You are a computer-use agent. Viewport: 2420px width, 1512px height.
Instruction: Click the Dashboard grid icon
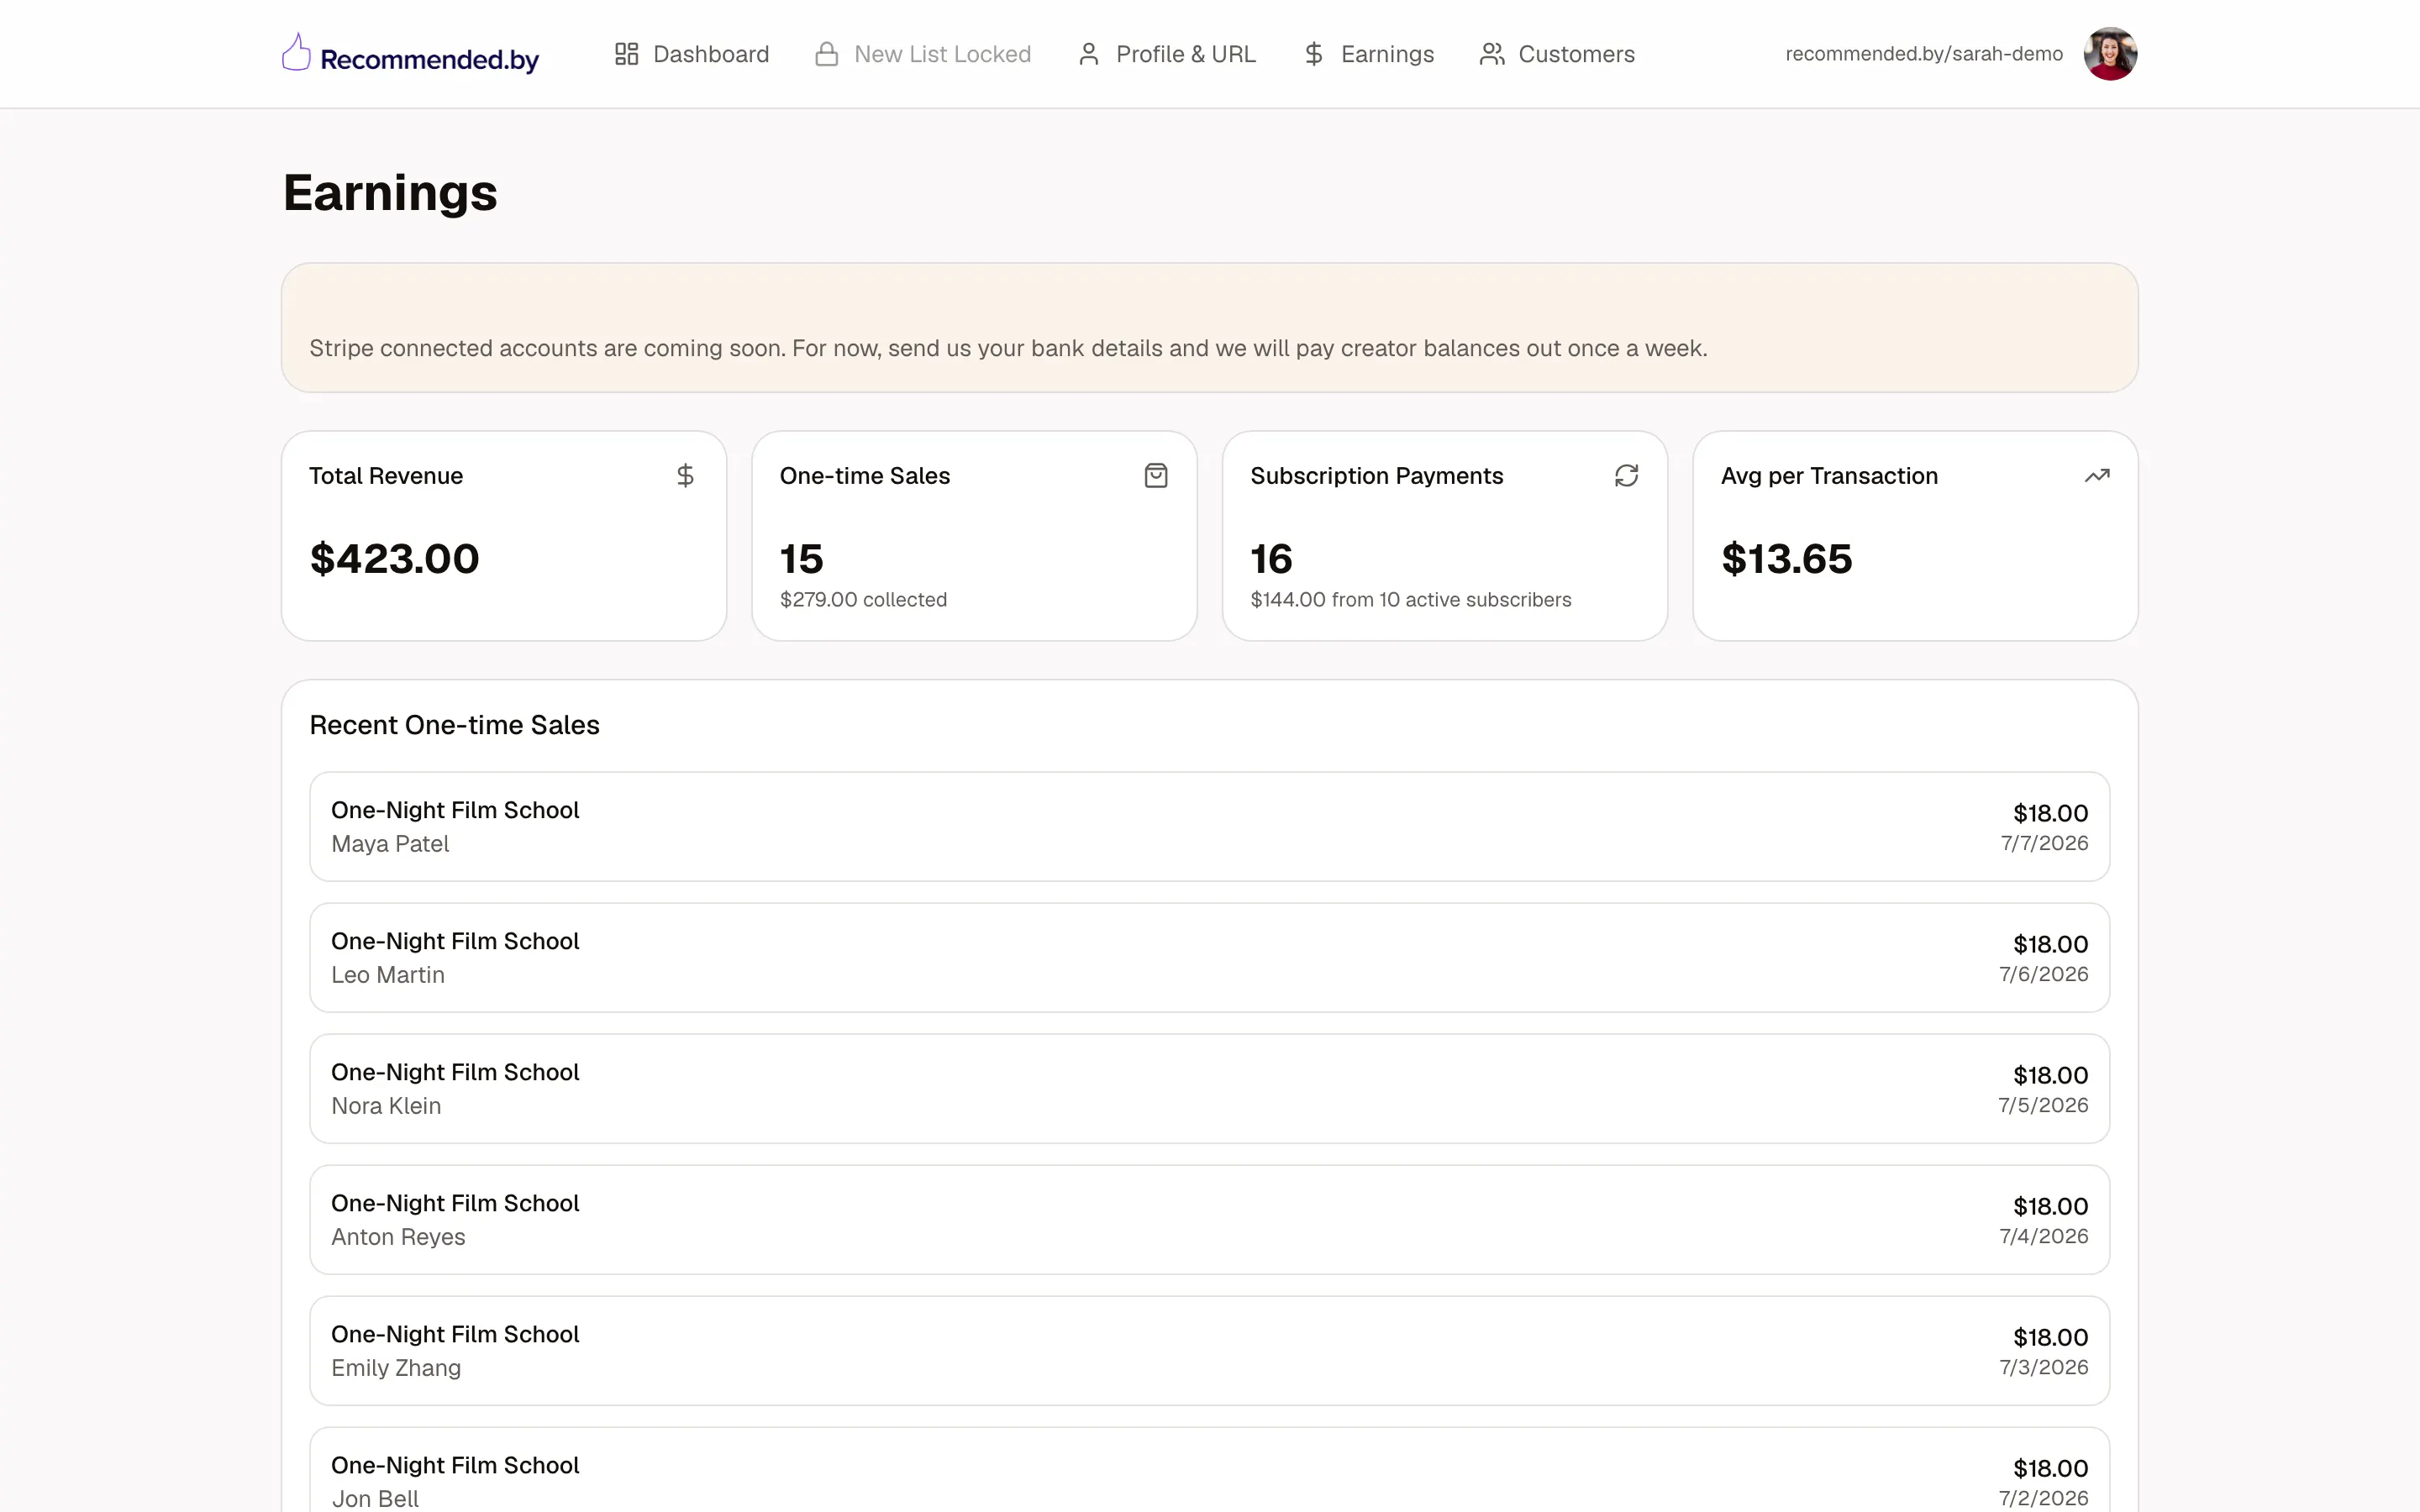point(626,54)
